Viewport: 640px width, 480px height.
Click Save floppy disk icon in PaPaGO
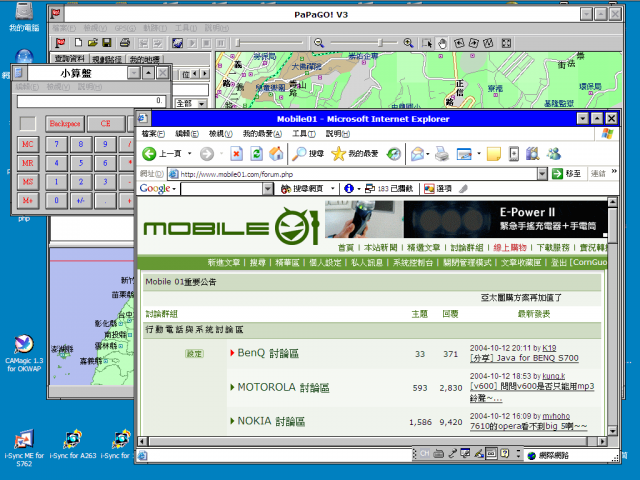pyautogui.click(x=107, y=43)
